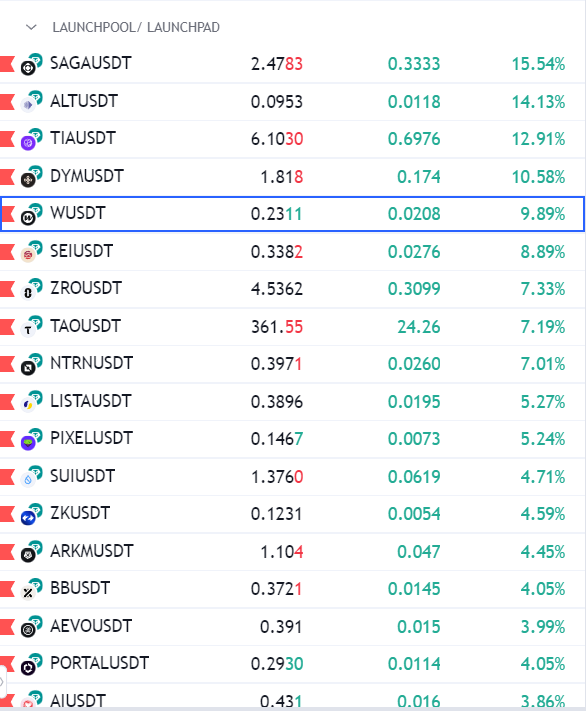This screenshot has height=711, width=587.
Task: Select the SUIUSDT symbol name
Action: point(82,476)
